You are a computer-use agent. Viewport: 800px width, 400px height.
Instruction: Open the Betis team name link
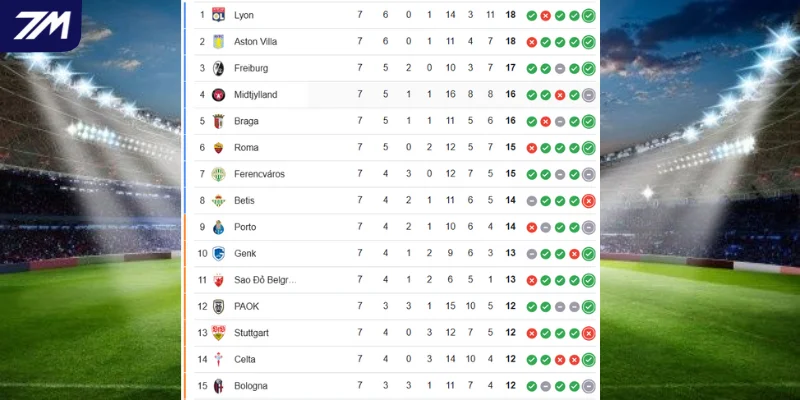tap(244, 201)
